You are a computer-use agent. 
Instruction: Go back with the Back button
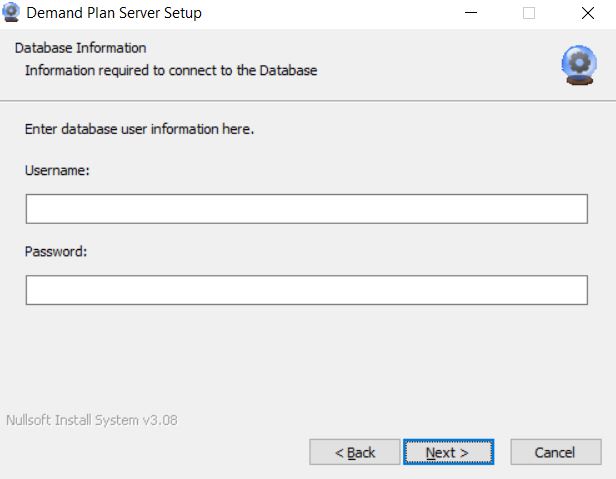[x=355, y=452]
